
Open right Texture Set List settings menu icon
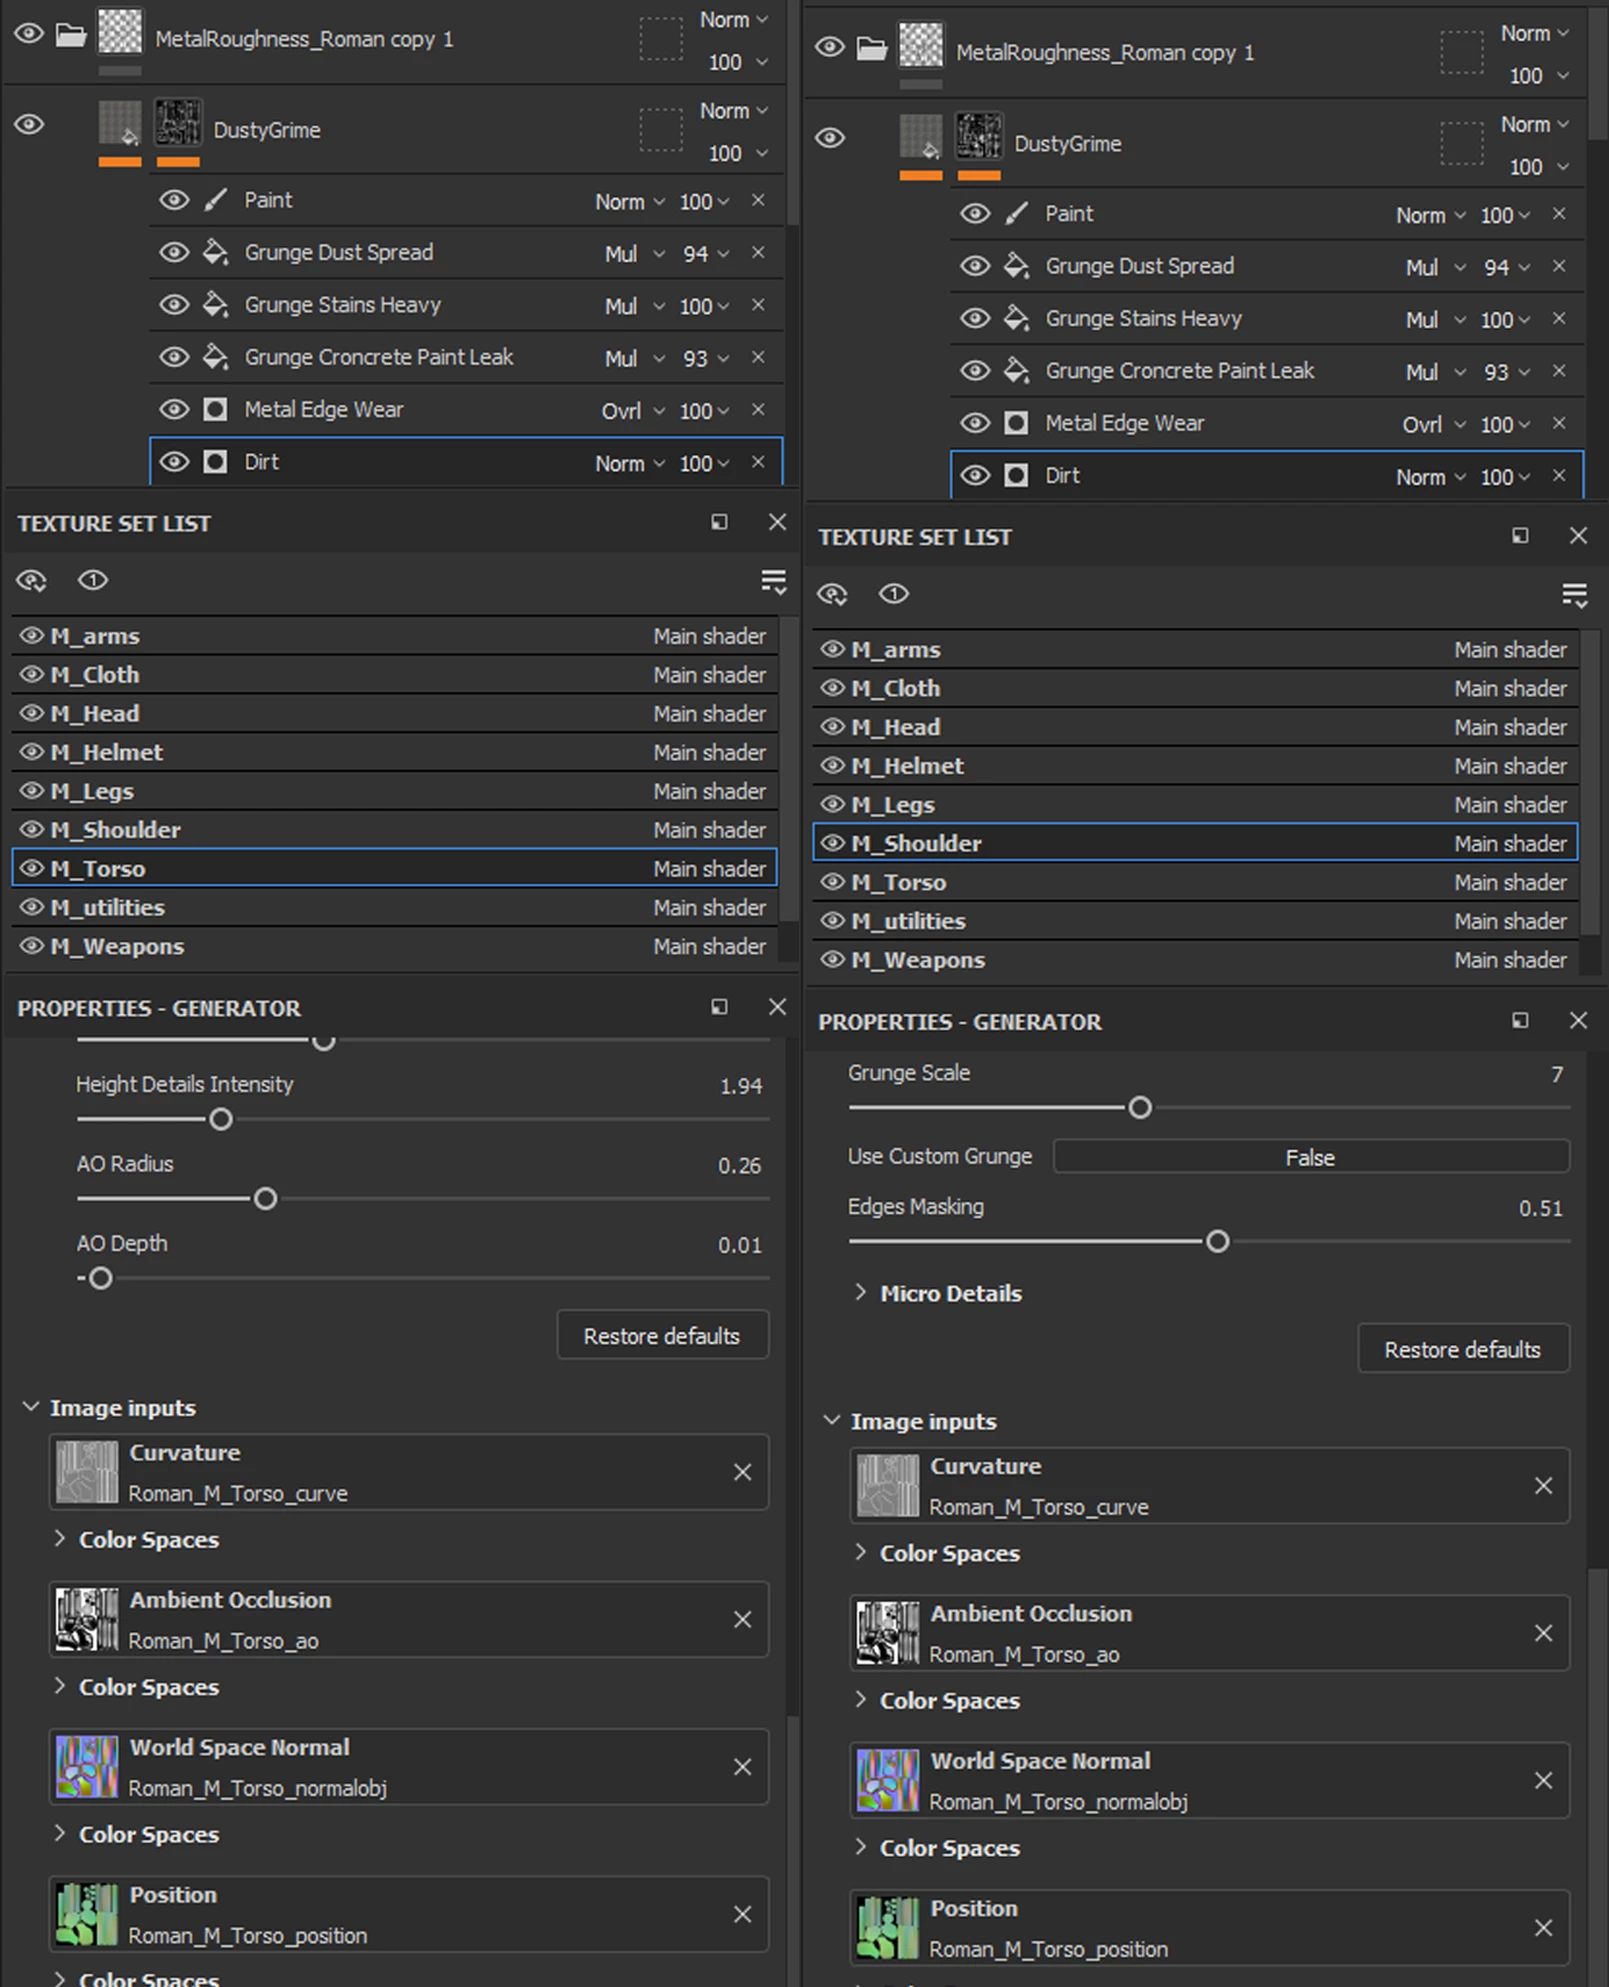point(1574,595)
